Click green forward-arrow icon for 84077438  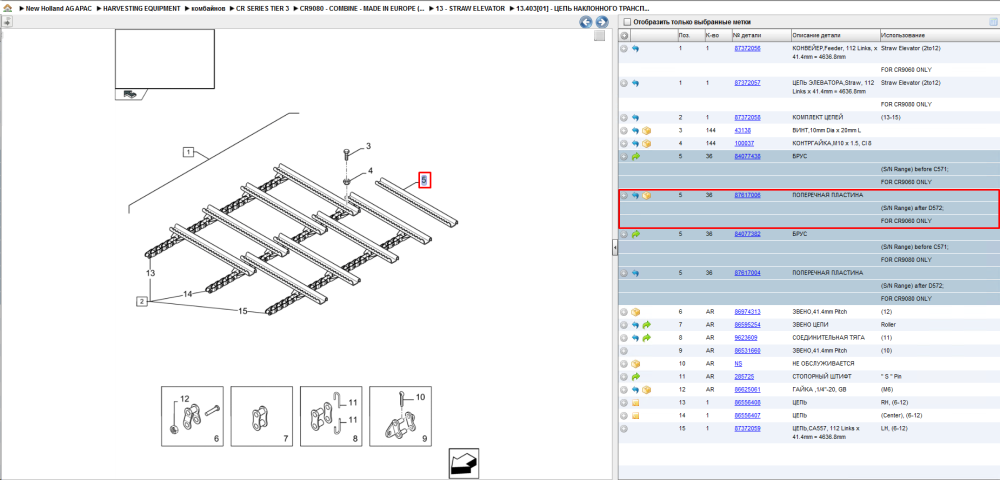coord(635,156)
